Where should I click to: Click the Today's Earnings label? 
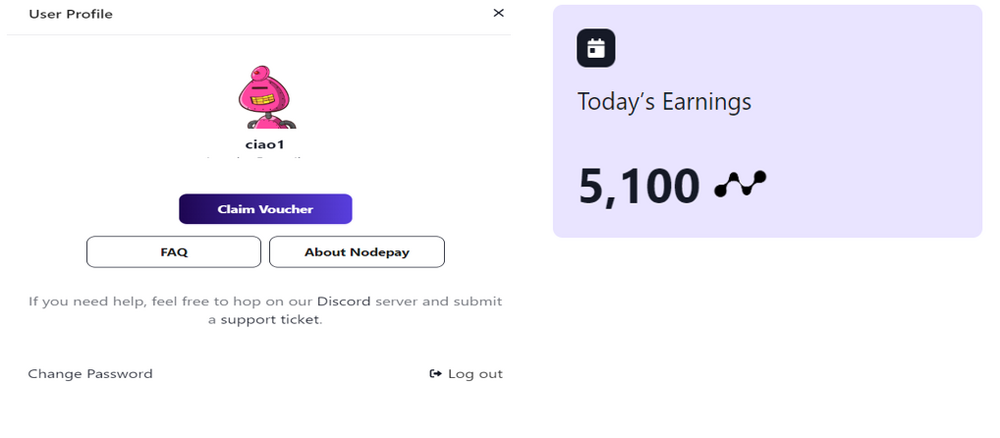coord(664,102)
